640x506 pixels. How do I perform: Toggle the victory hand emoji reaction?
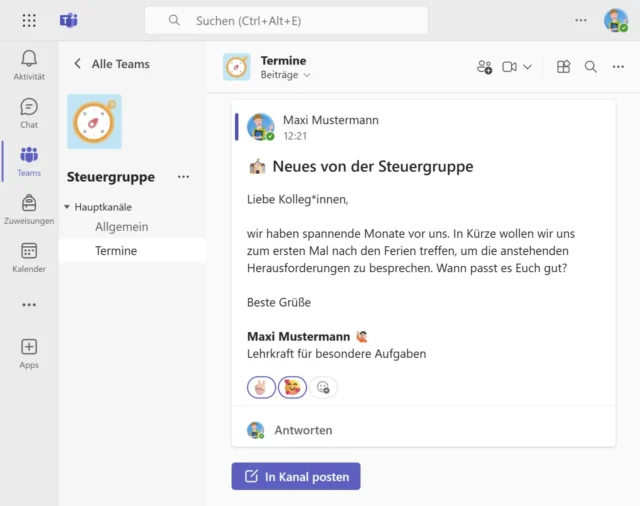coord(261,387)
